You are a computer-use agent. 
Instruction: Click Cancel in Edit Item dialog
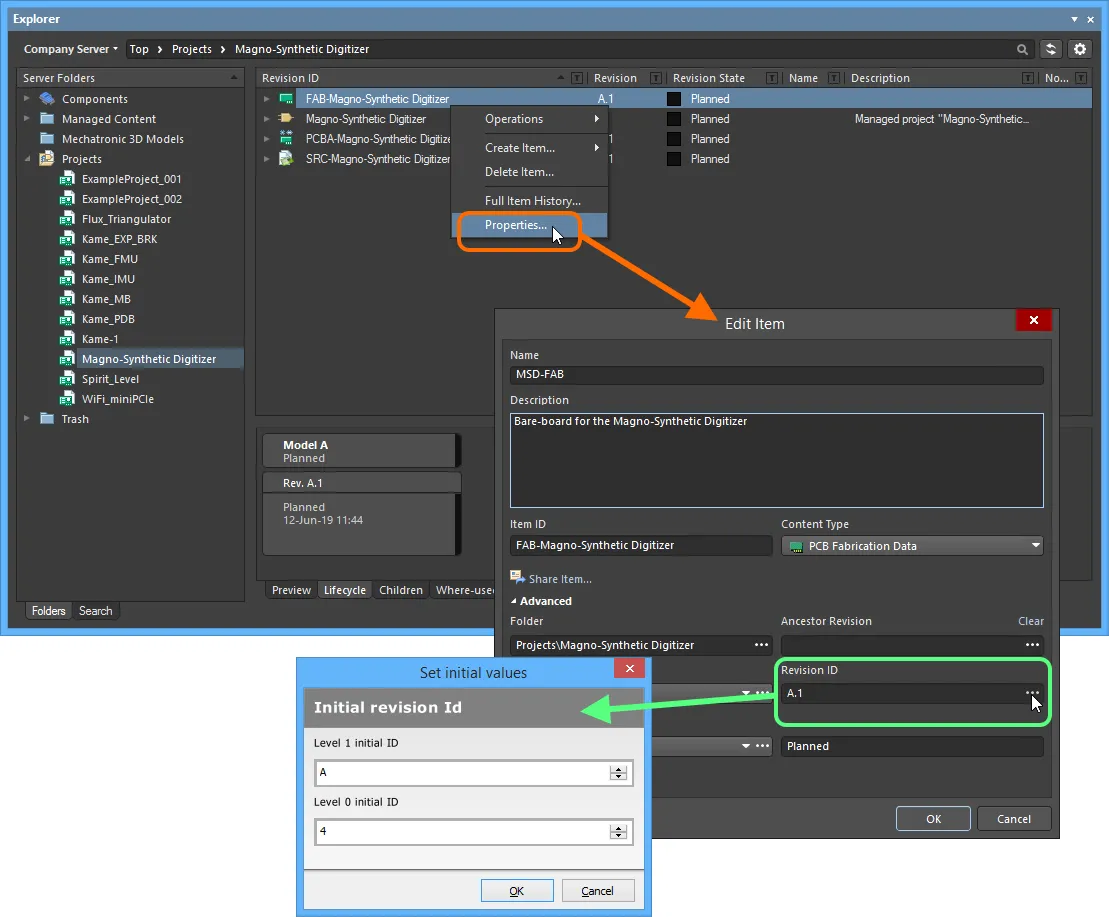coord(1013,819)
